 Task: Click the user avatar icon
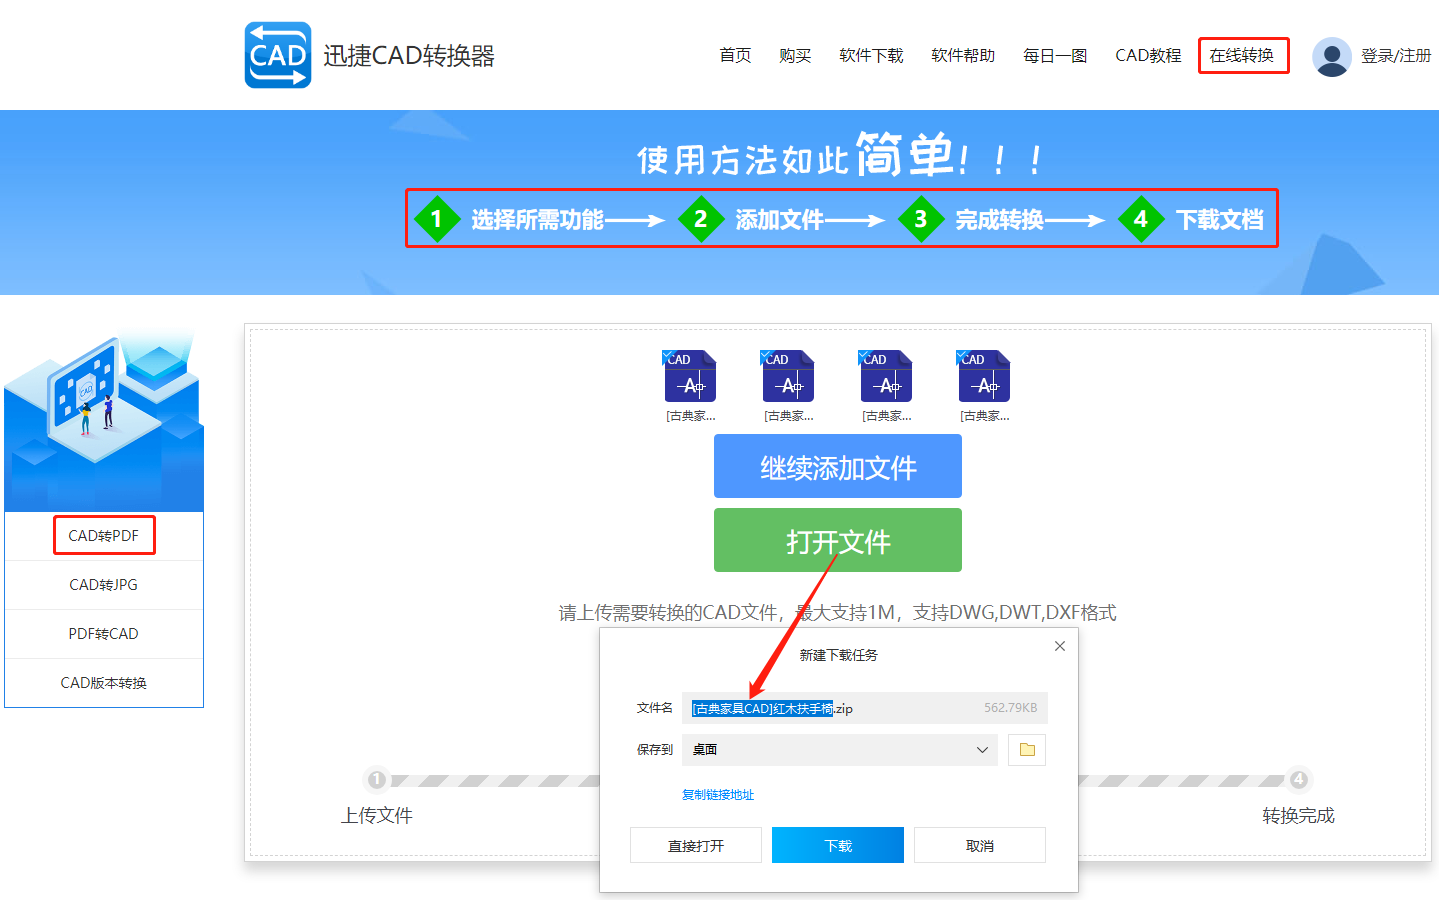(x=1331, y=57)
